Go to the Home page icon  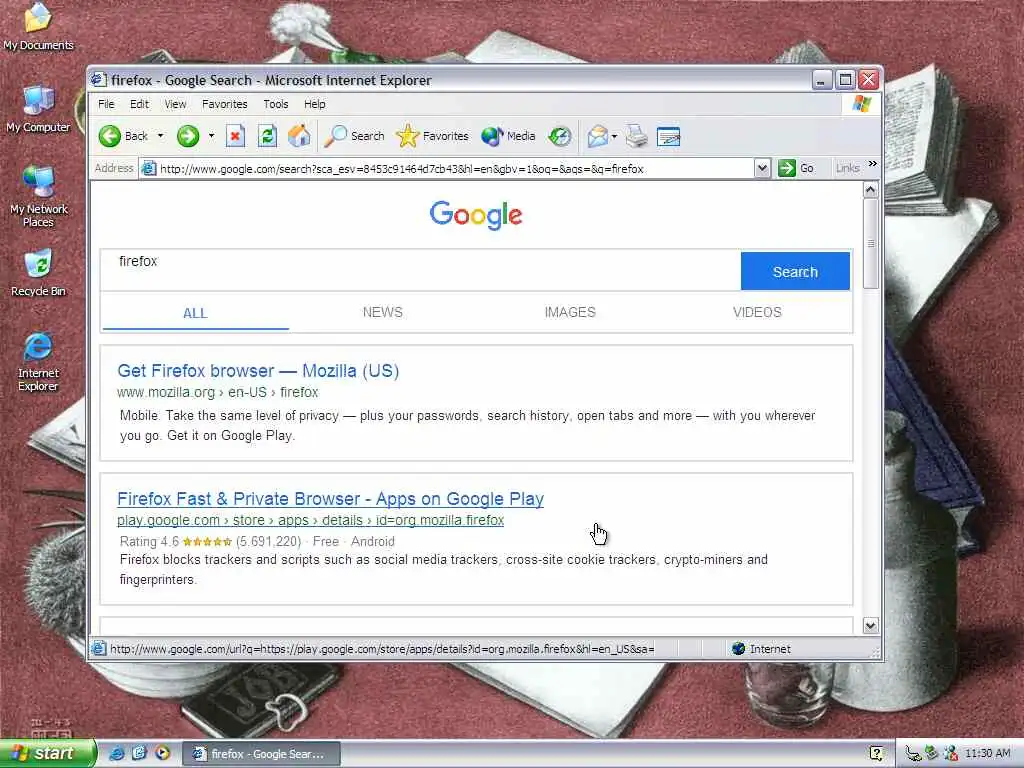point(299,136)
